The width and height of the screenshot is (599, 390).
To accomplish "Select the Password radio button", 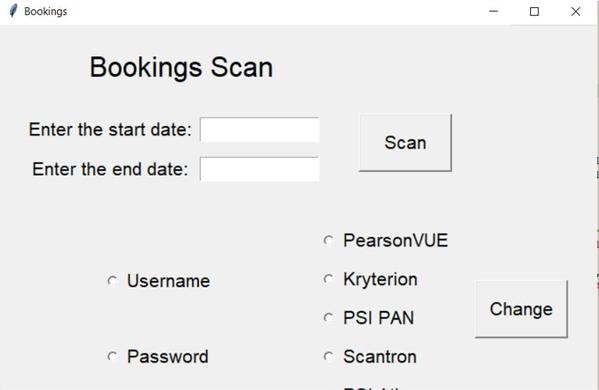I will [112, 356].
